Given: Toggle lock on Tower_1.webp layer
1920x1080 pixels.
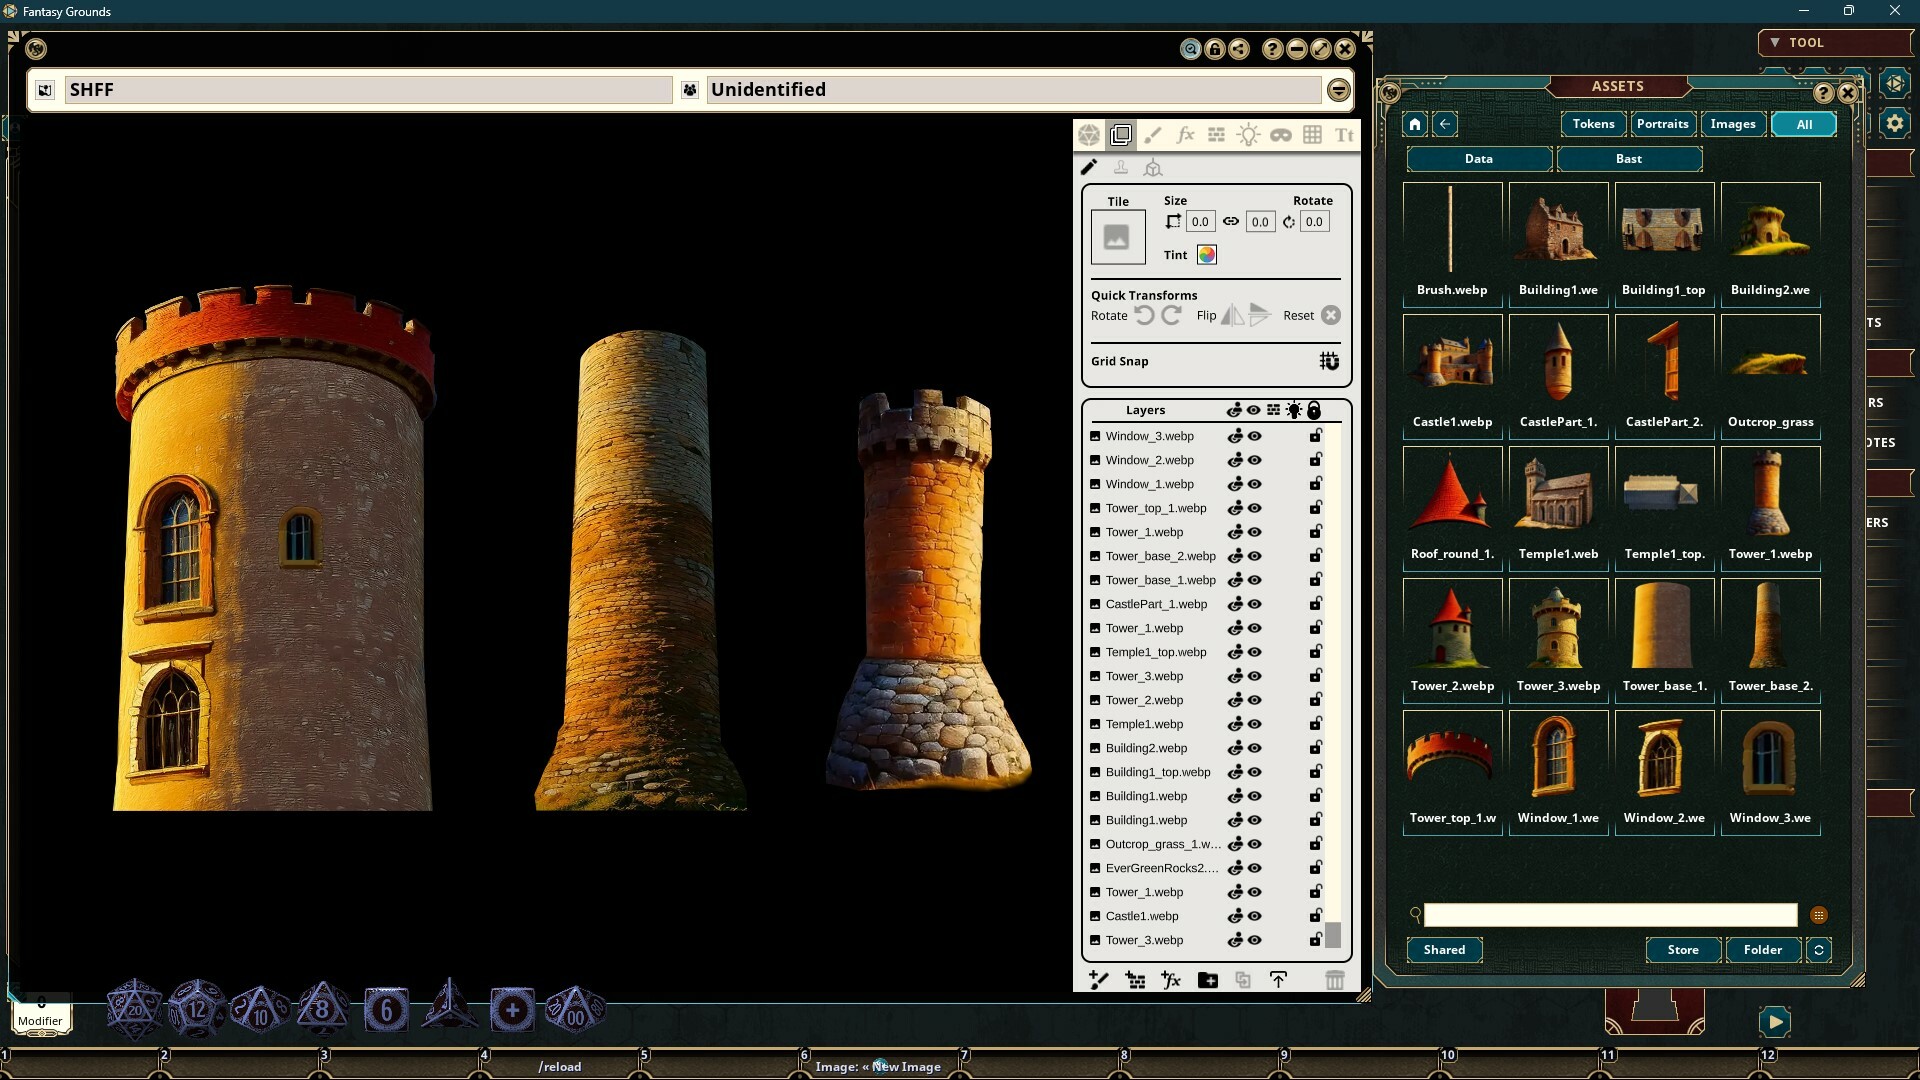Looking at the screenshot, I should pos(1315,532).
